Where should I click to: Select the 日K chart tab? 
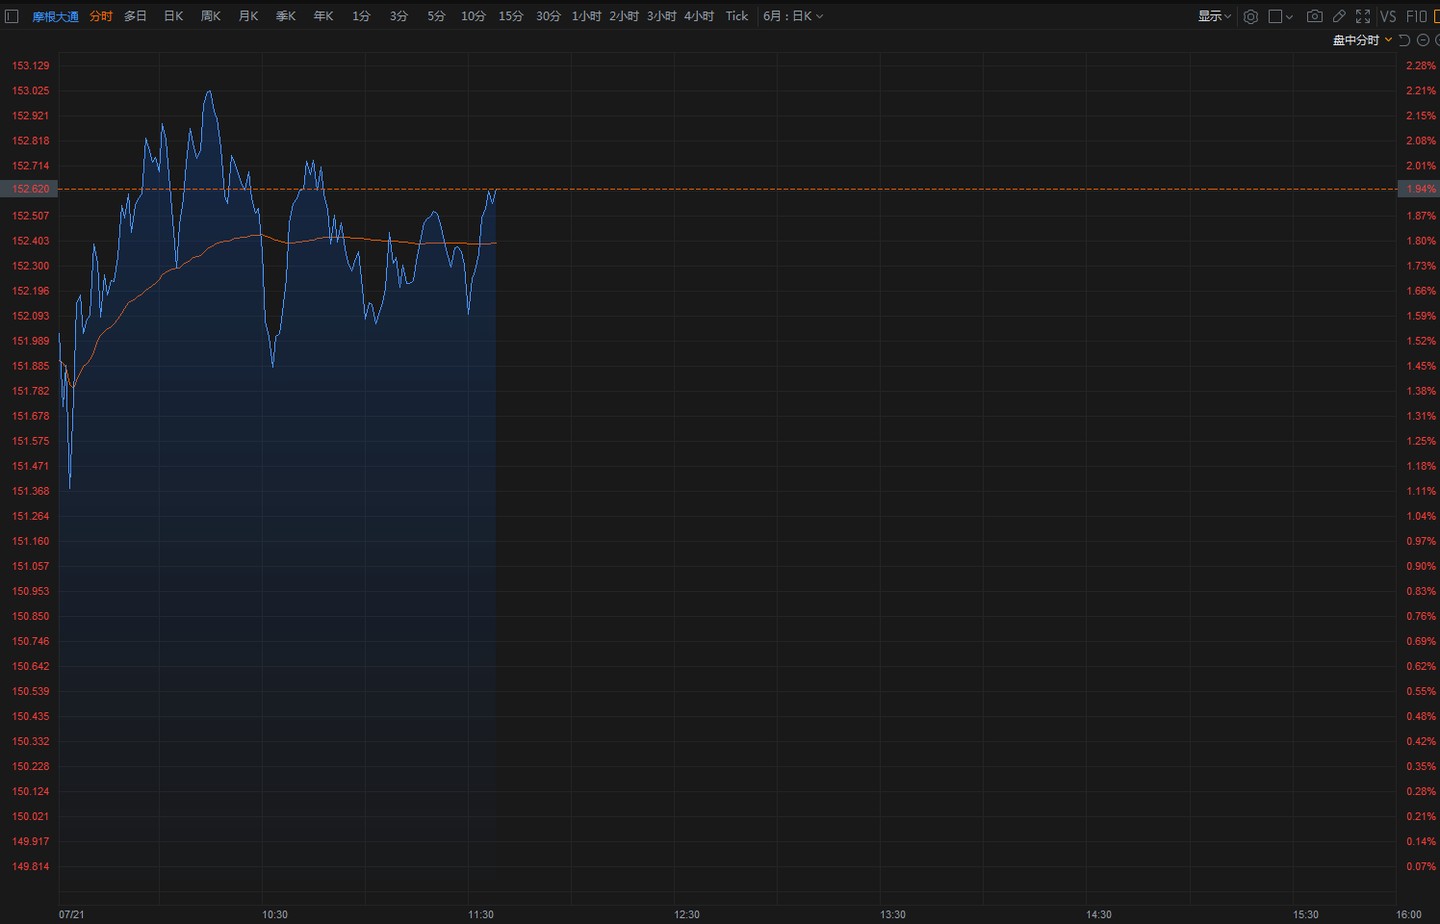[173, 16]
